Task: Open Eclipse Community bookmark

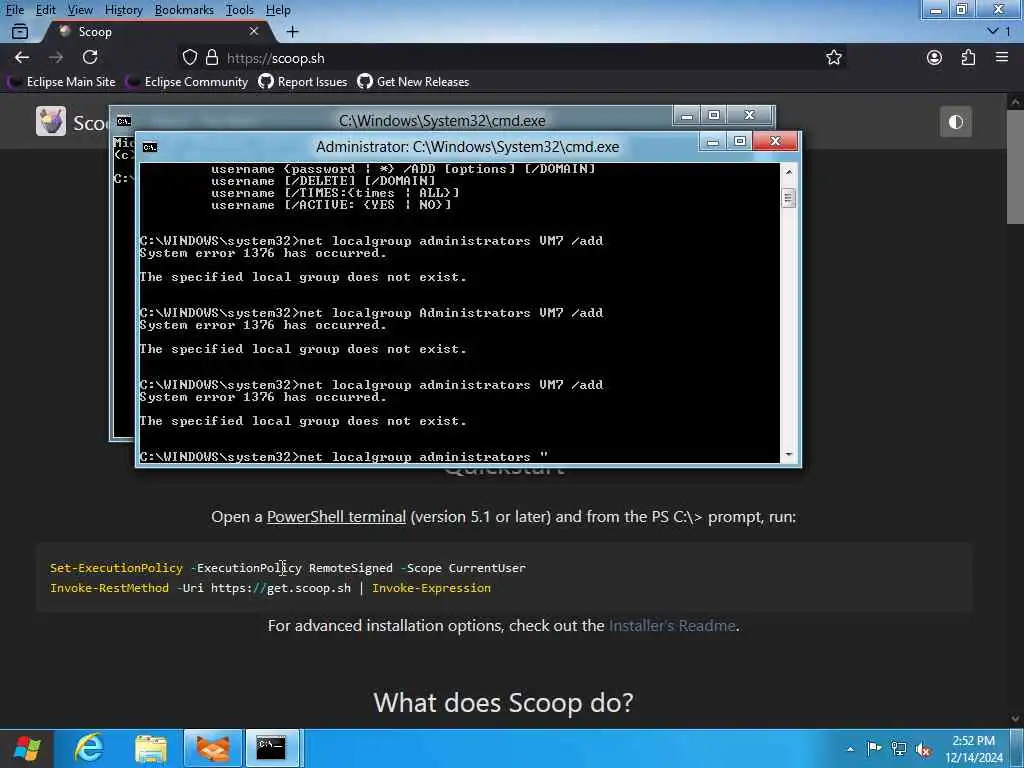Action: [187, 82]
